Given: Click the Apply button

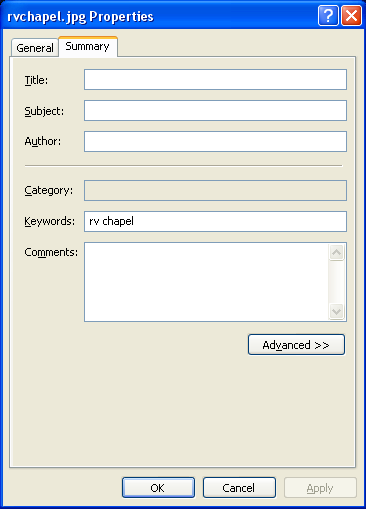Looking at the screenshot, I should (320, 488).
